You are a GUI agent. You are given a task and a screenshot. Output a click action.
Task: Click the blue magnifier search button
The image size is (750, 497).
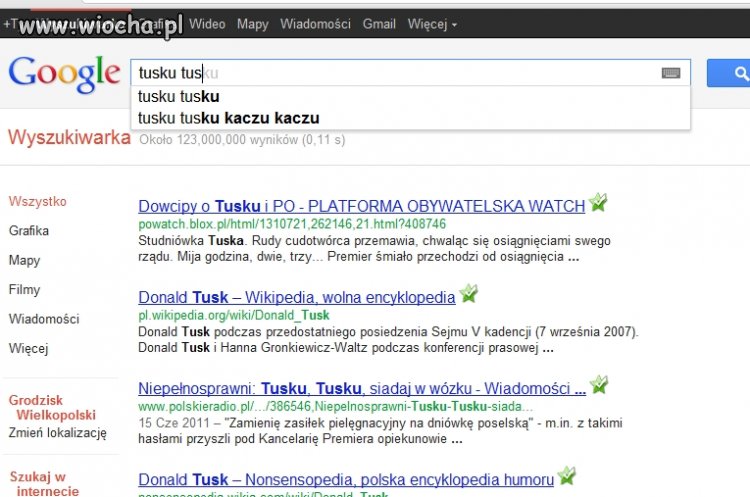coord(728,73)
